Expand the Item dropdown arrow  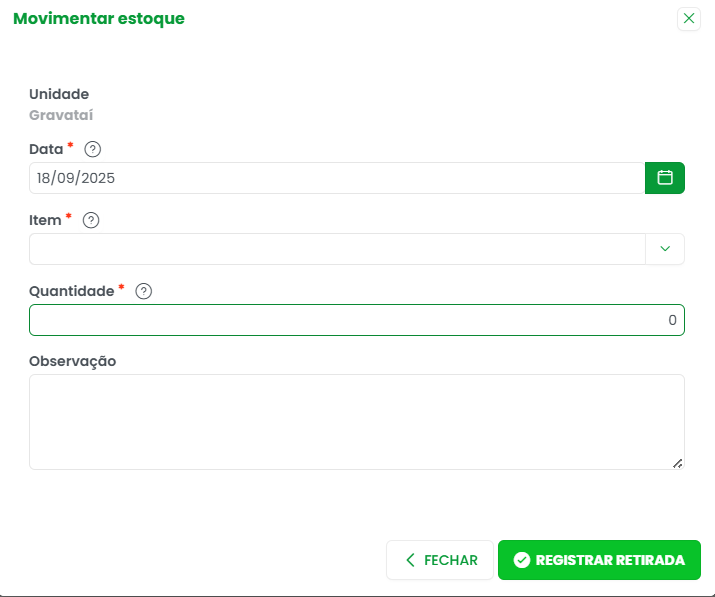tap(665, 249)
